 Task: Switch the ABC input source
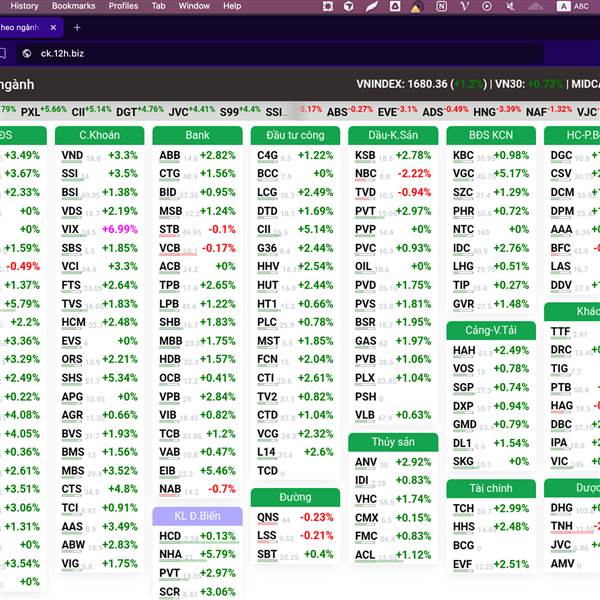(x=573, y=6)
